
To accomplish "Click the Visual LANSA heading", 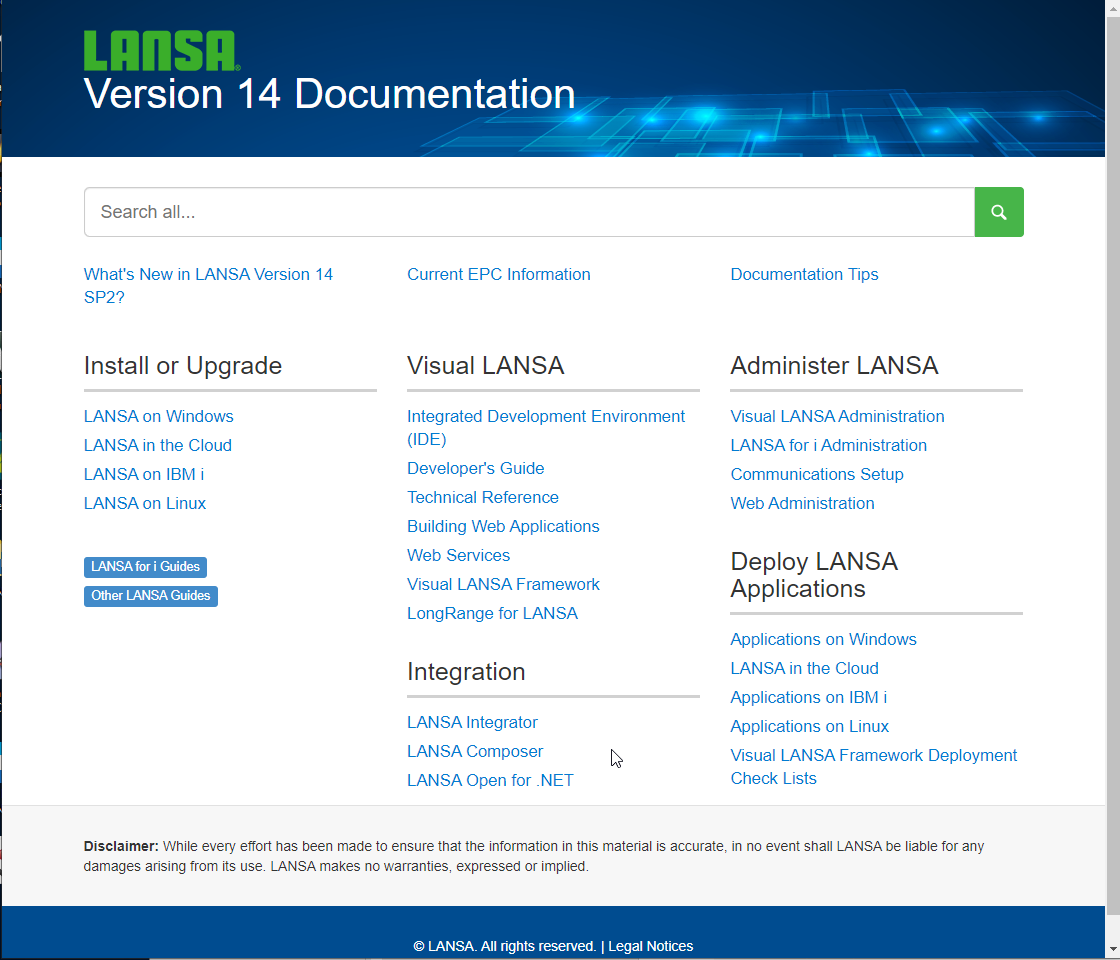I will tap(486, 366).
